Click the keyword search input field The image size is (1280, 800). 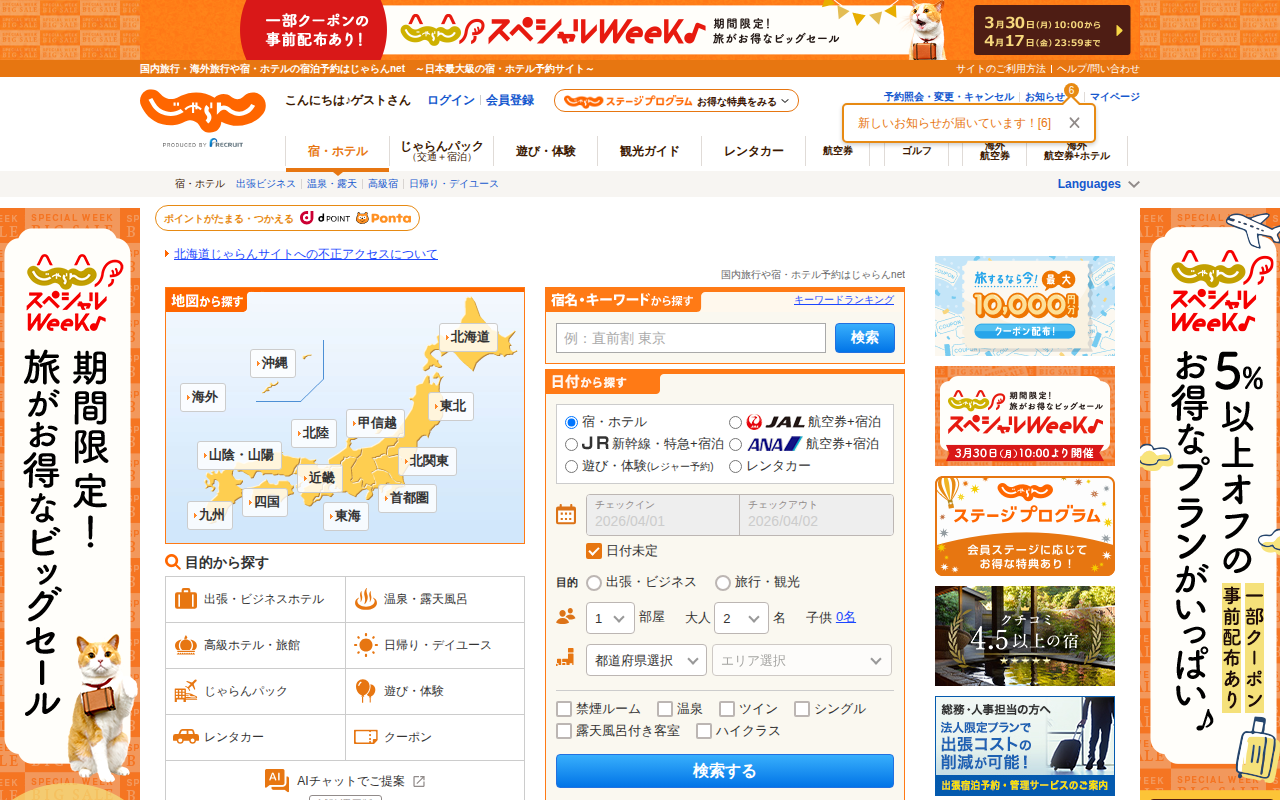pos(691,338)
